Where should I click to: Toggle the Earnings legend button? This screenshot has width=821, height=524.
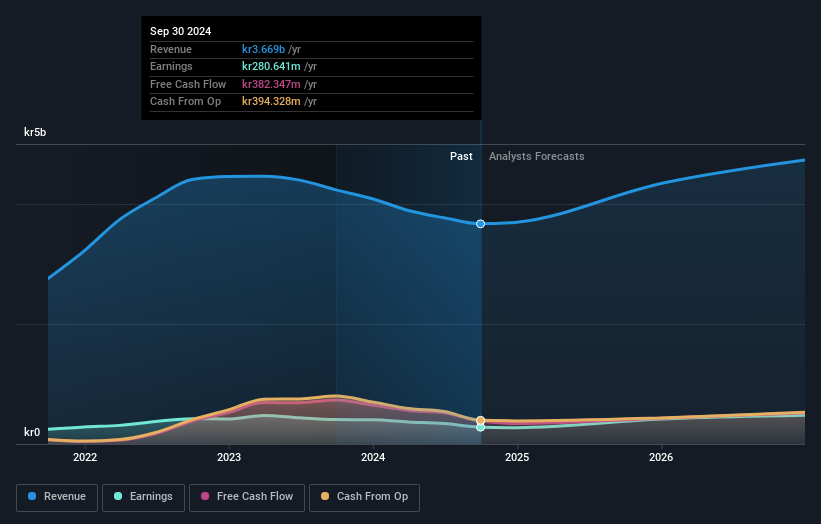click(x=143, y=497)
